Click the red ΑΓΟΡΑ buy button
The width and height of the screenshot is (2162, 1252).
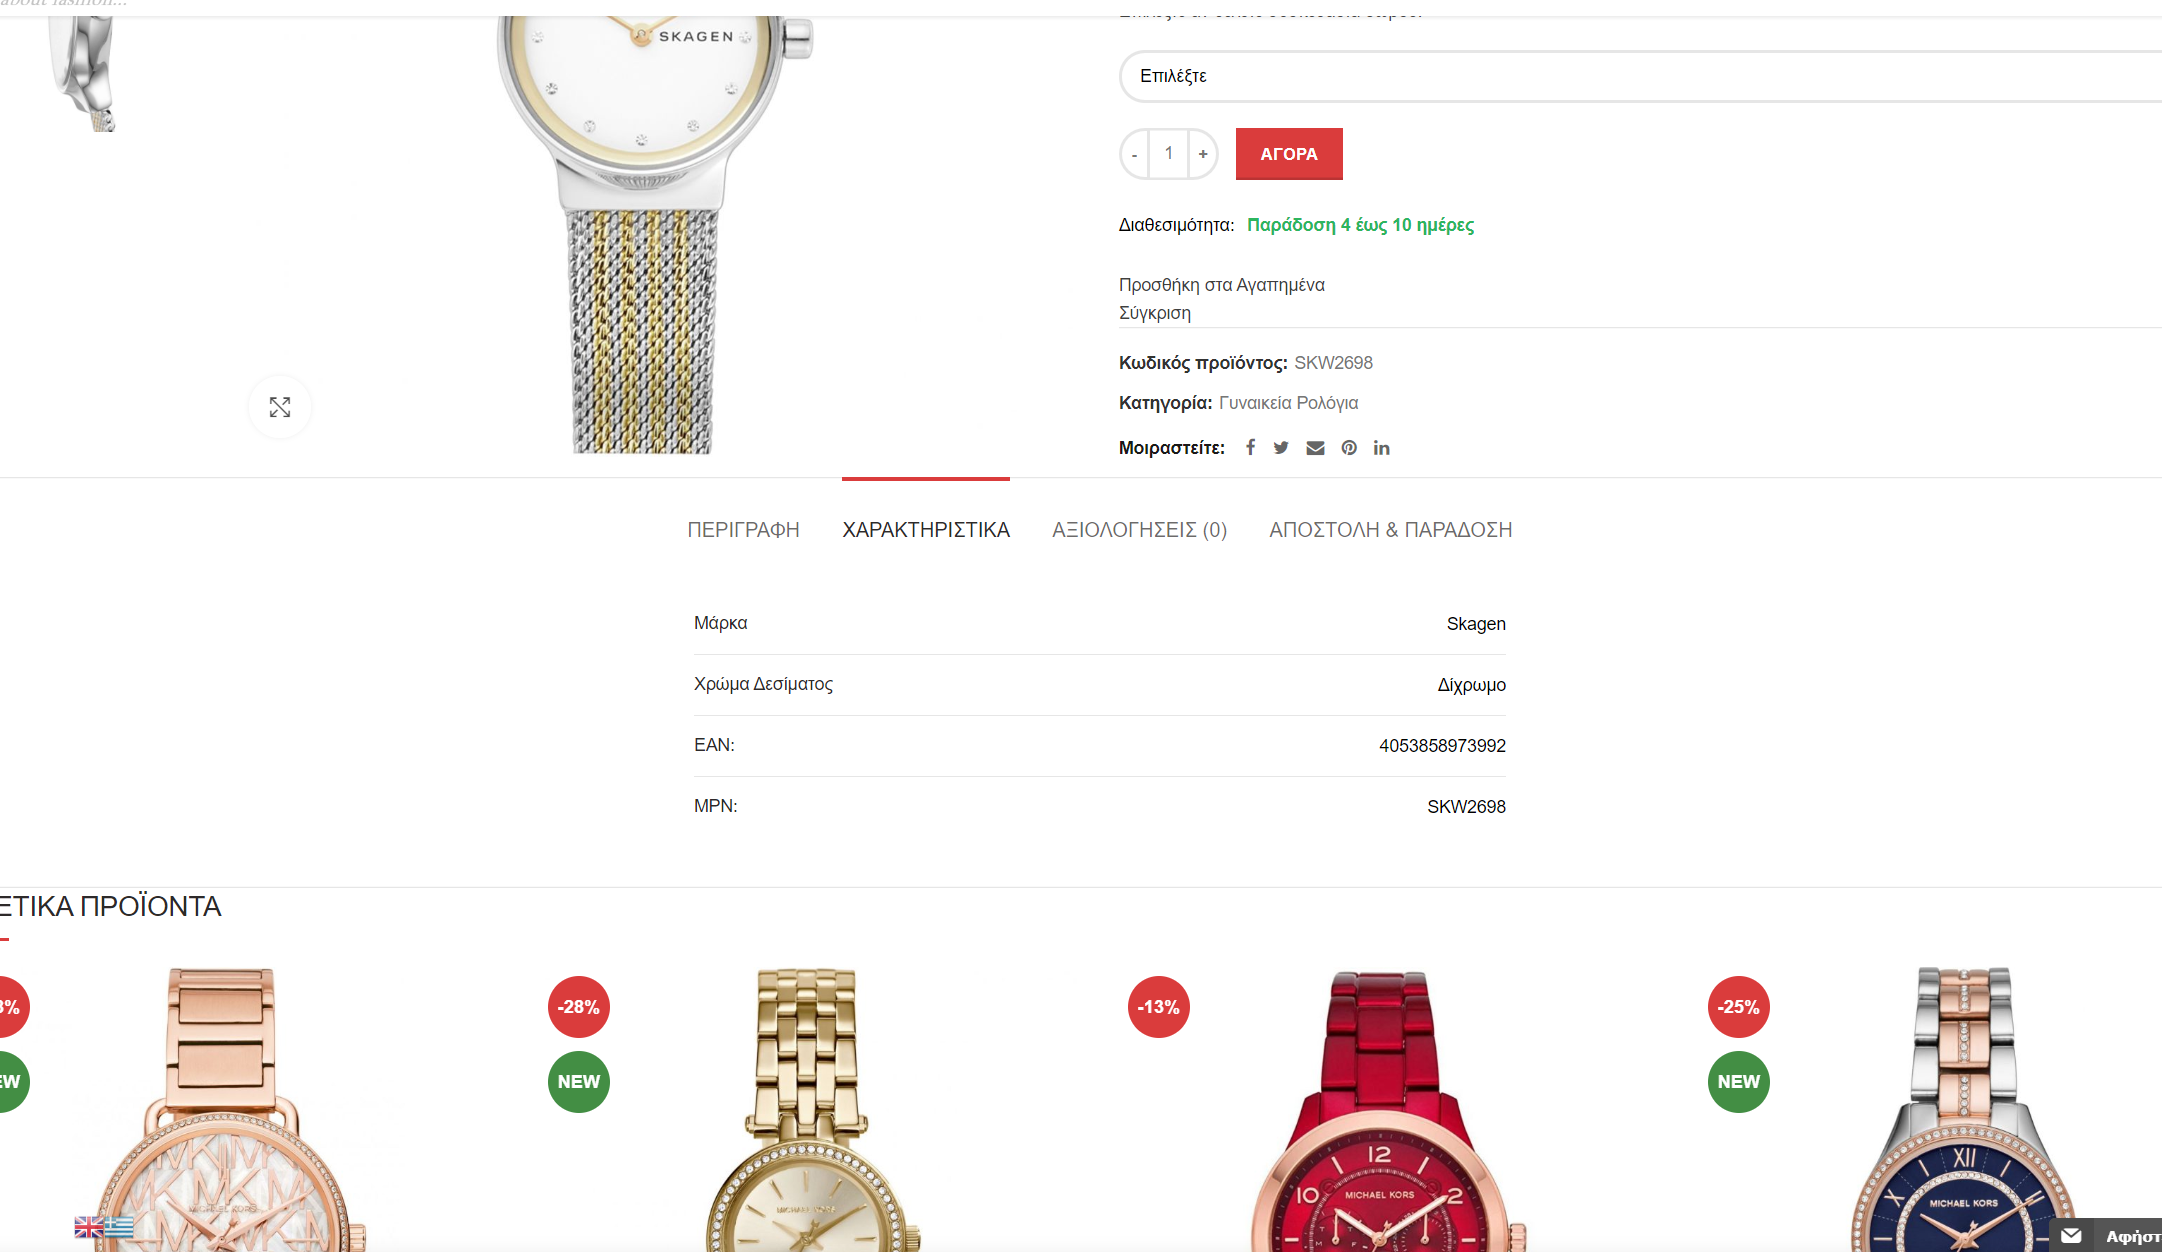coord(1289,154)
